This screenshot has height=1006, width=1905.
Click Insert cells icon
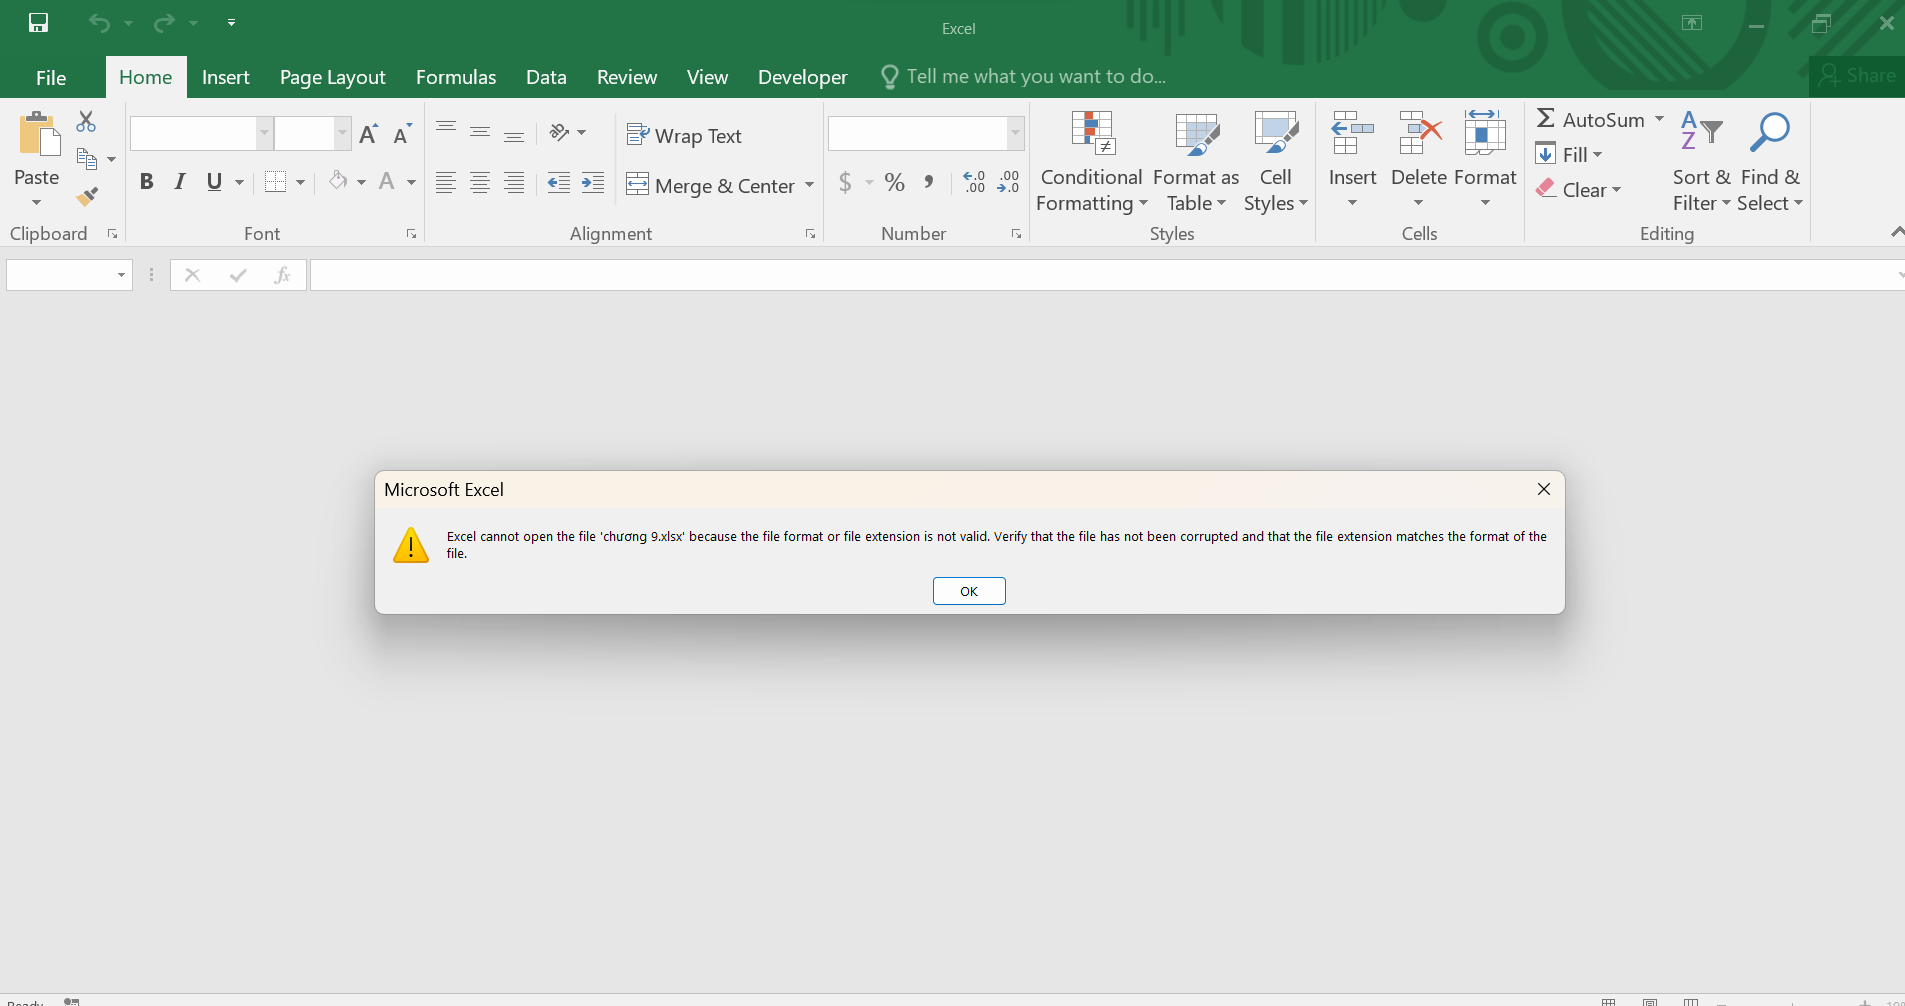[x=1352, y=132]
